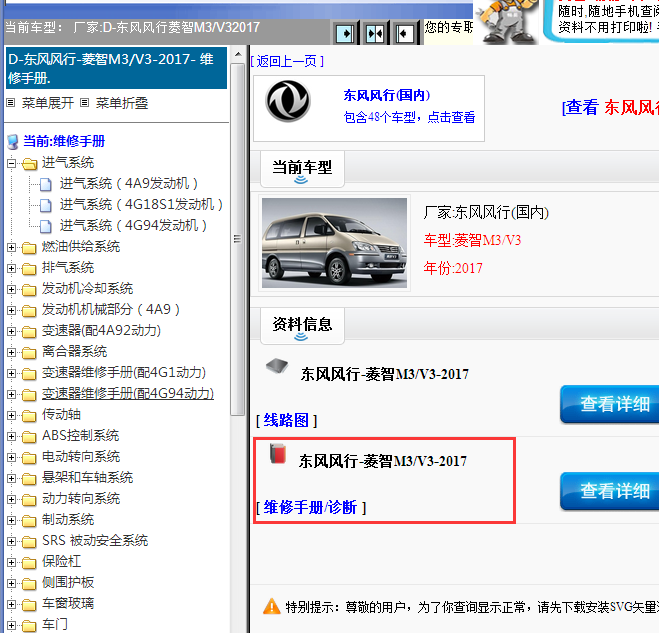Open the 线路图 link
659x633 pixels.
pyautogui.click(x=286, y=420)
